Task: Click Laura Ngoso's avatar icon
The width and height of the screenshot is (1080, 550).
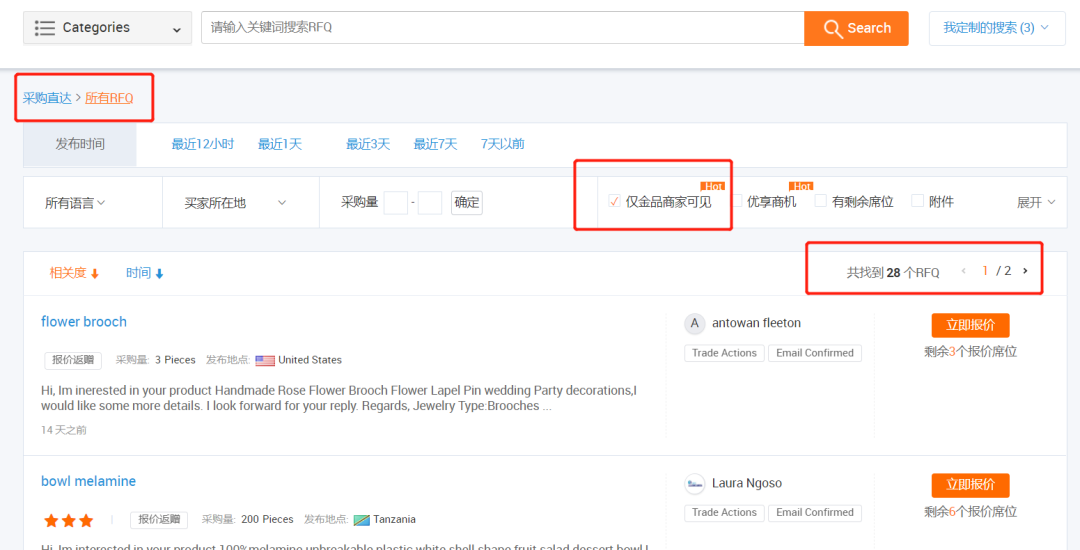Action: [695, 483]
